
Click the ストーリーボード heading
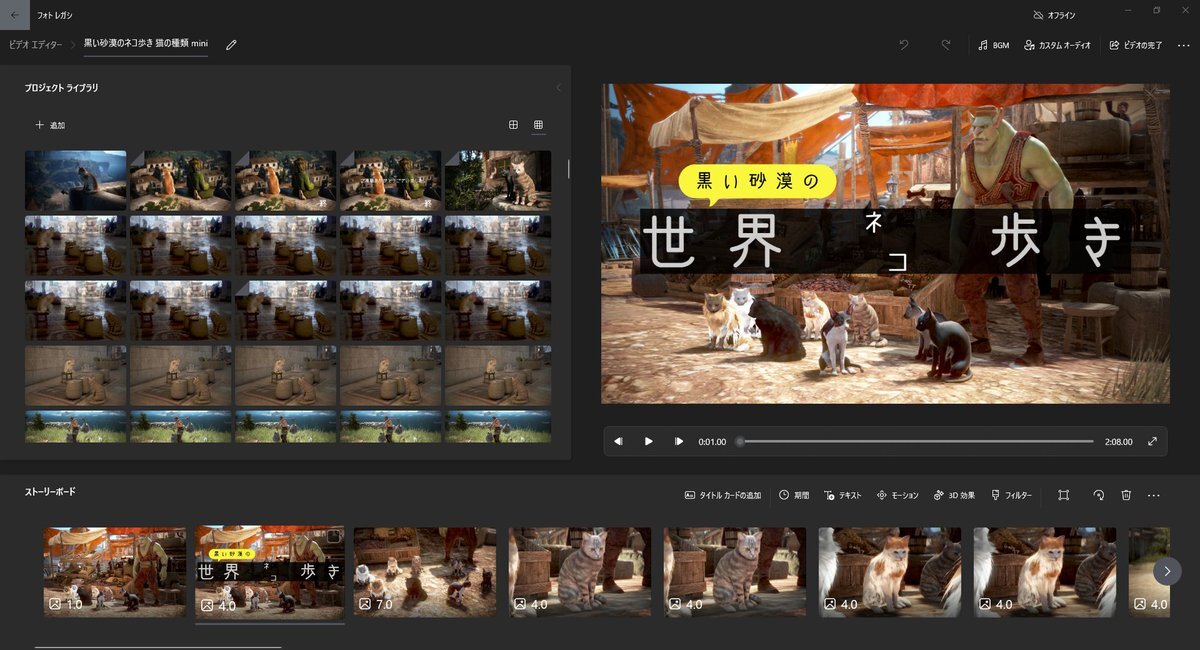[50, 492]
